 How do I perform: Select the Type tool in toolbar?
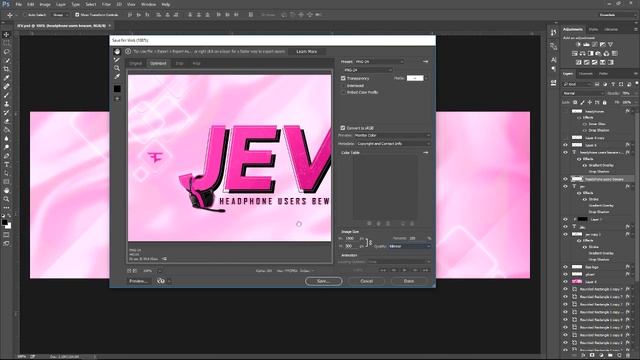point(7,164)
